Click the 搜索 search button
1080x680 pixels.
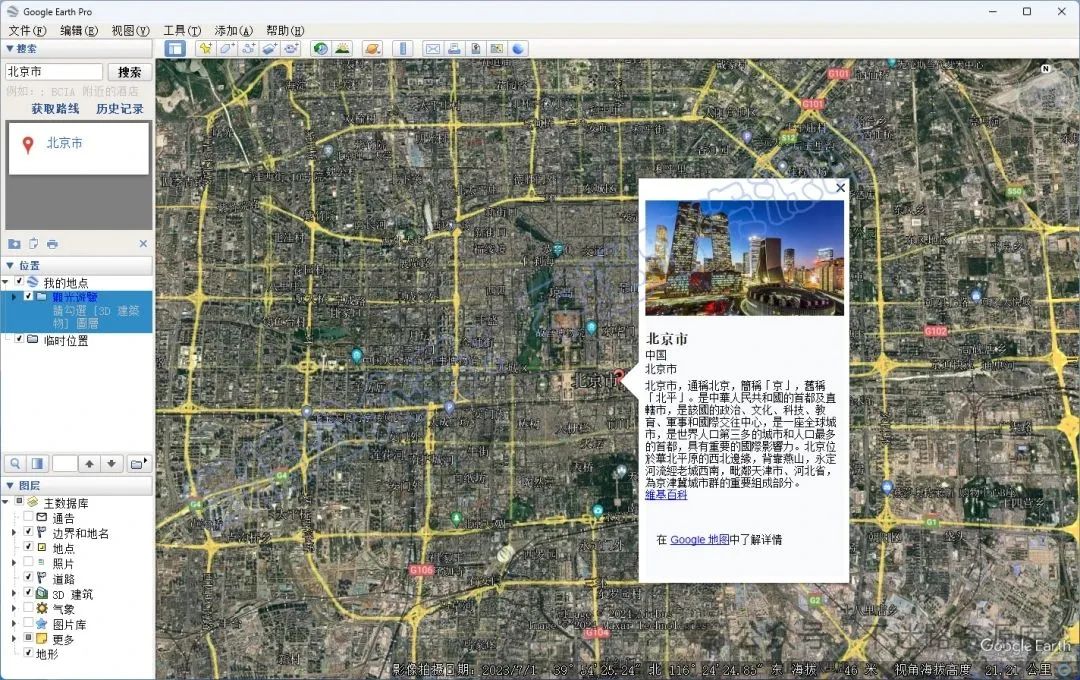click(129, 72)
